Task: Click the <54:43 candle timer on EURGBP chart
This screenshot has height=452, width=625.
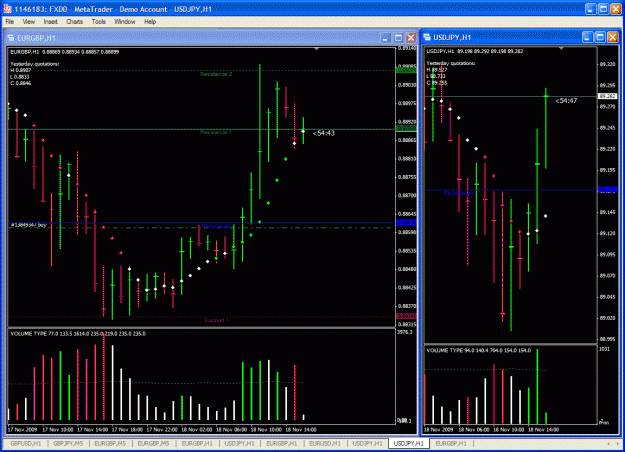Action: pyautogui.click(x=324, y=133)
